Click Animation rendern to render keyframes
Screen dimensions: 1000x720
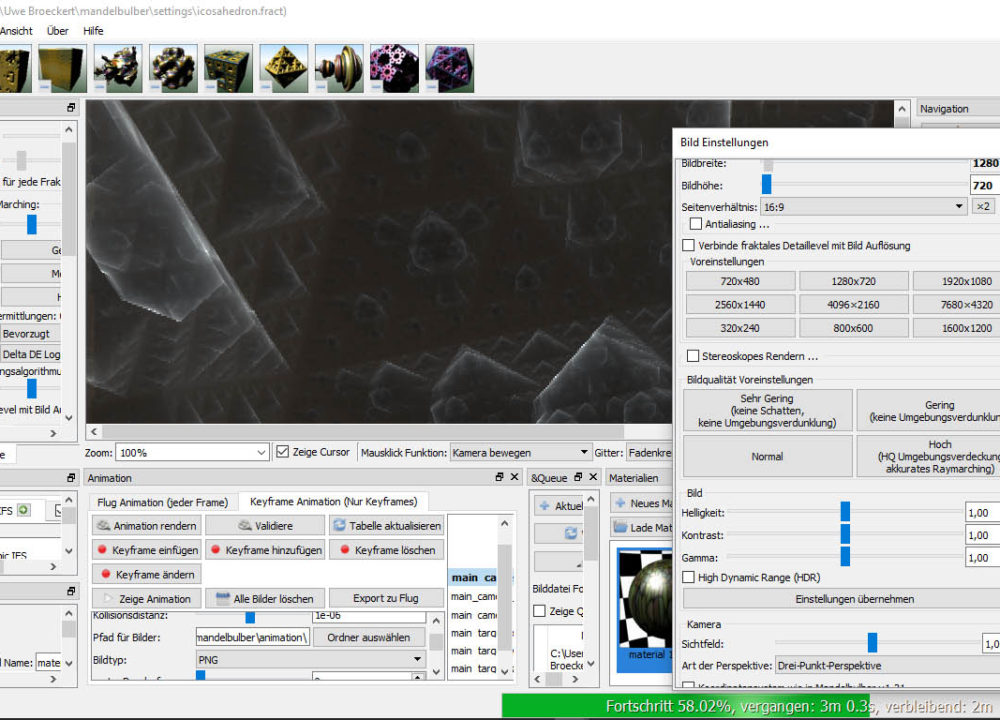point(147,525)
